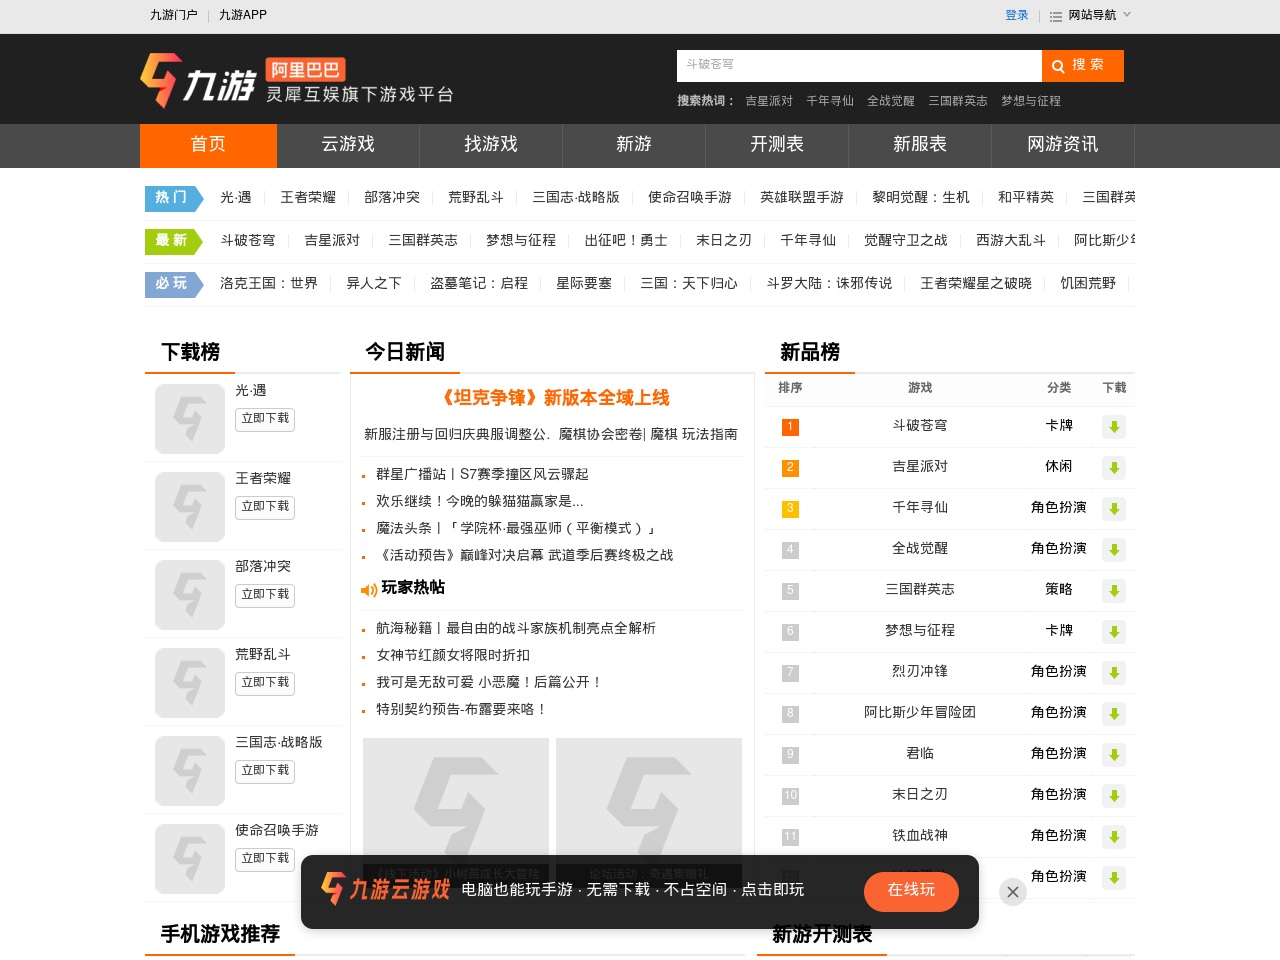Image resolution: width=1280 pixels, height=960 pixels.
Task: Click the download arrow for 阿比斯少年冒险团
Action: tap(1114, 714)
